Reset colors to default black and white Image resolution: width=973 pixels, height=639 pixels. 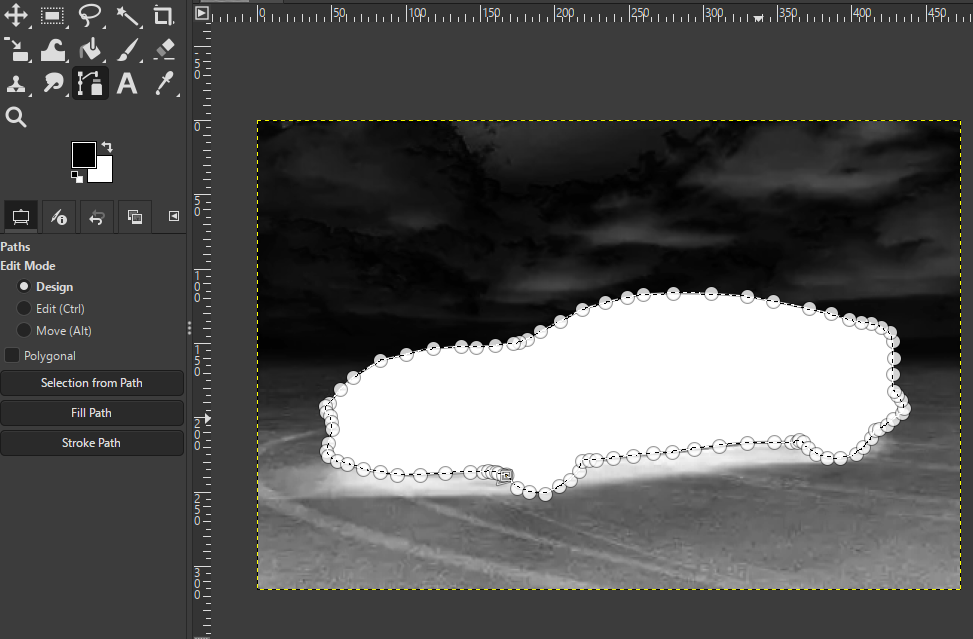tap(77, 177)
